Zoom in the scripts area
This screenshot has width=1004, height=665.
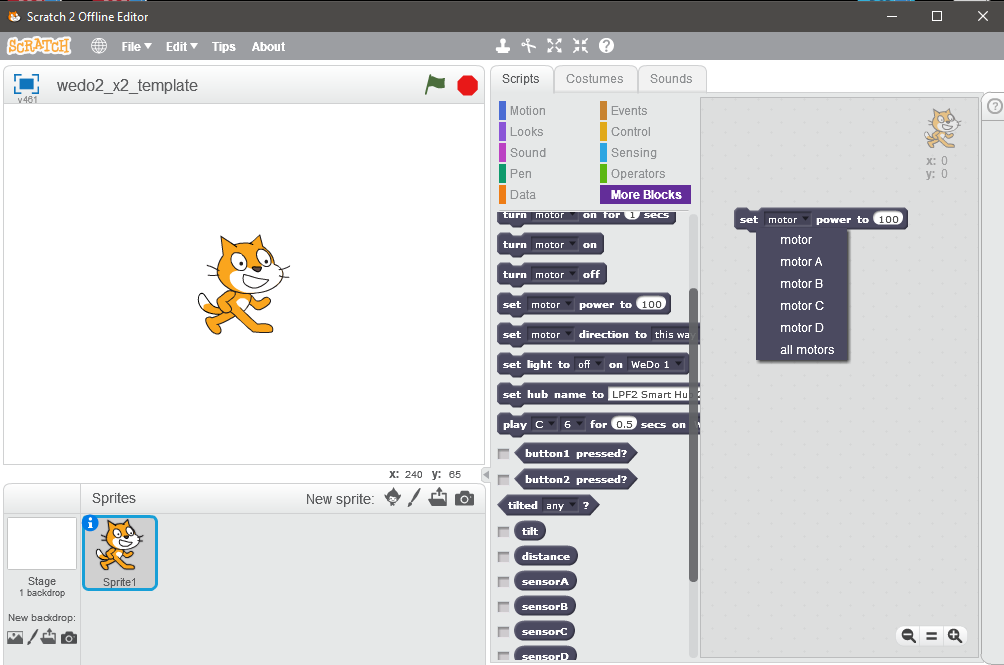coord(955,636)
